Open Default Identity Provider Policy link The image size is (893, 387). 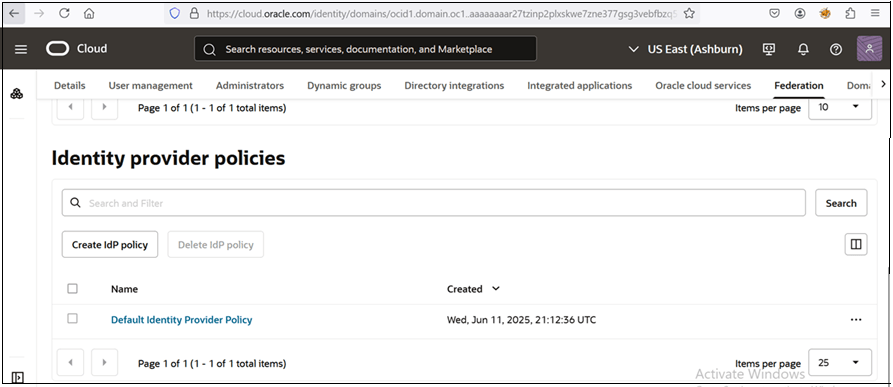tap(181, 320)
